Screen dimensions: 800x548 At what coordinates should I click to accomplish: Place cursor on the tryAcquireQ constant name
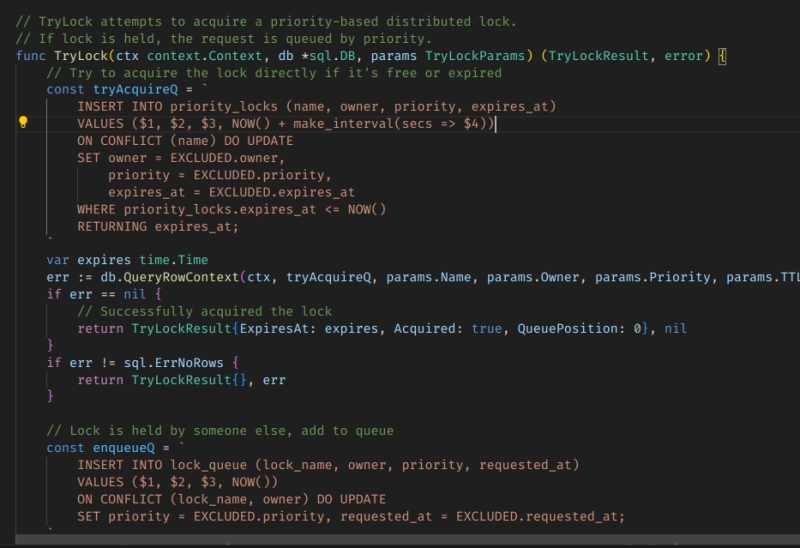point(123,89)
